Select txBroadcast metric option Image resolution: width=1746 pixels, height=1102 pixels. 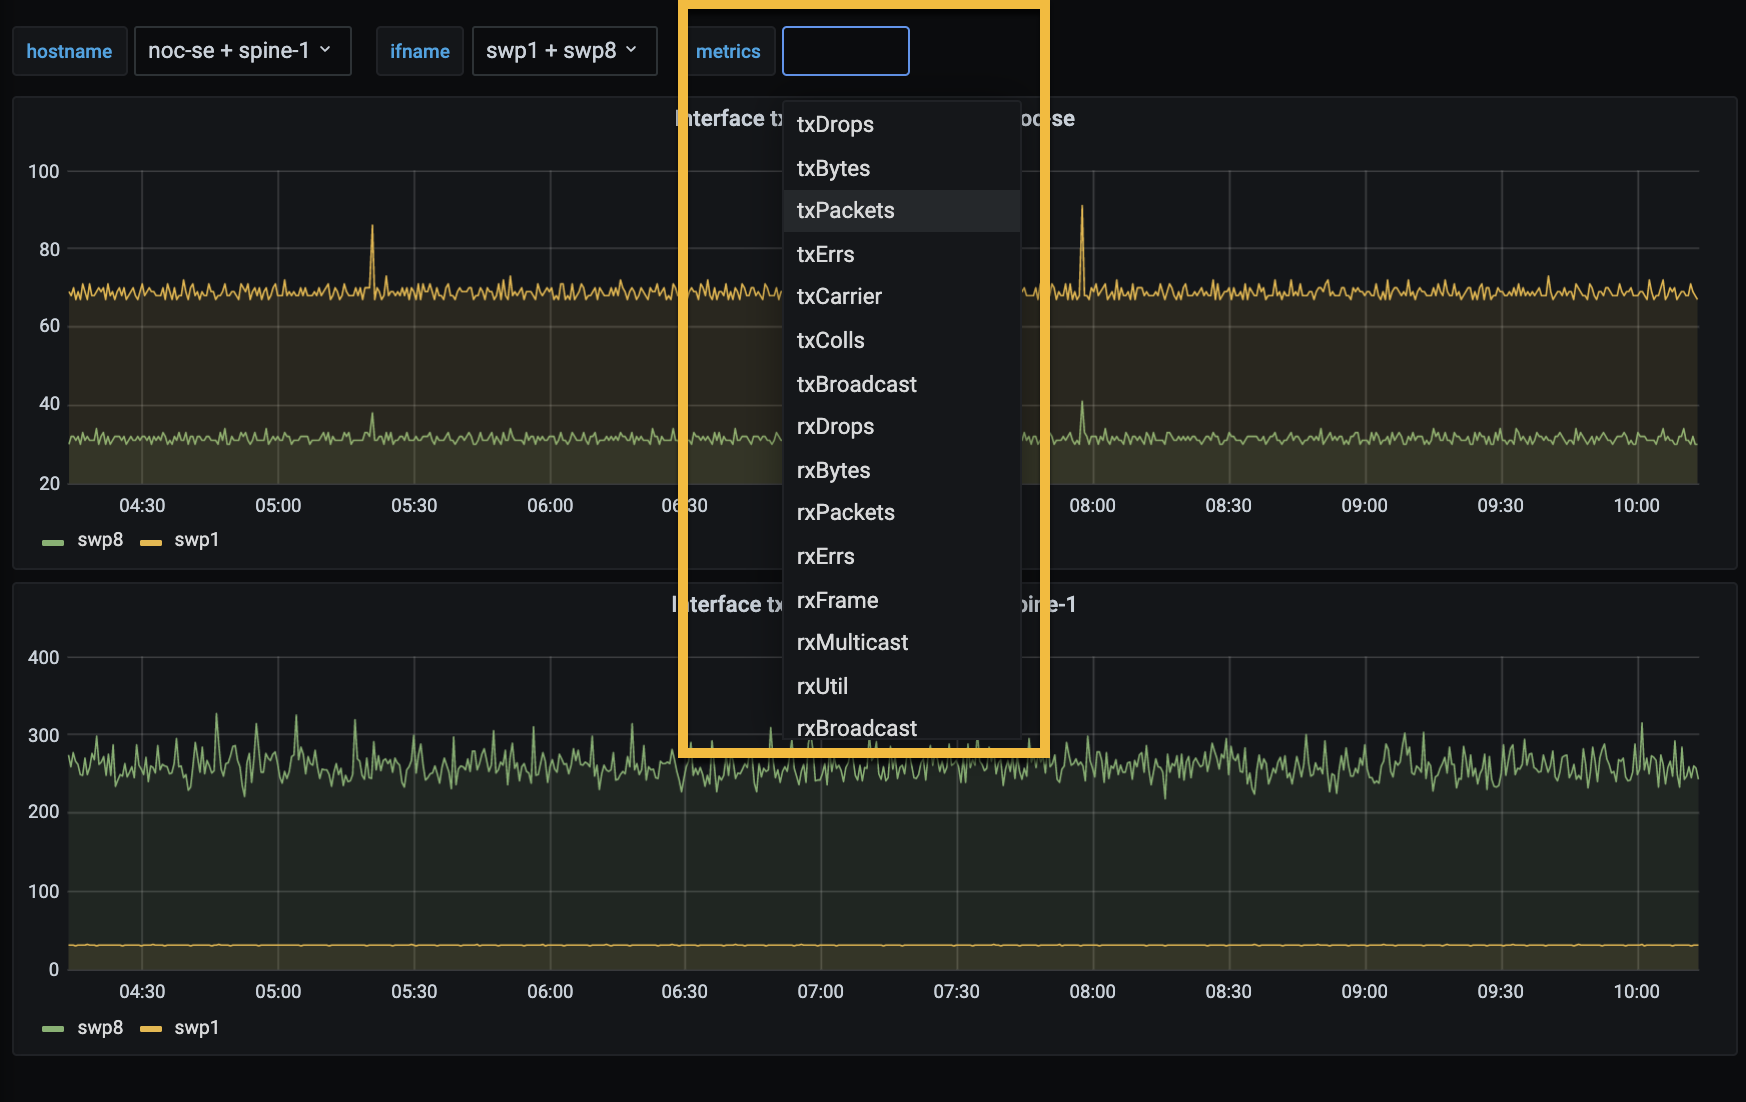pos(856,384)
